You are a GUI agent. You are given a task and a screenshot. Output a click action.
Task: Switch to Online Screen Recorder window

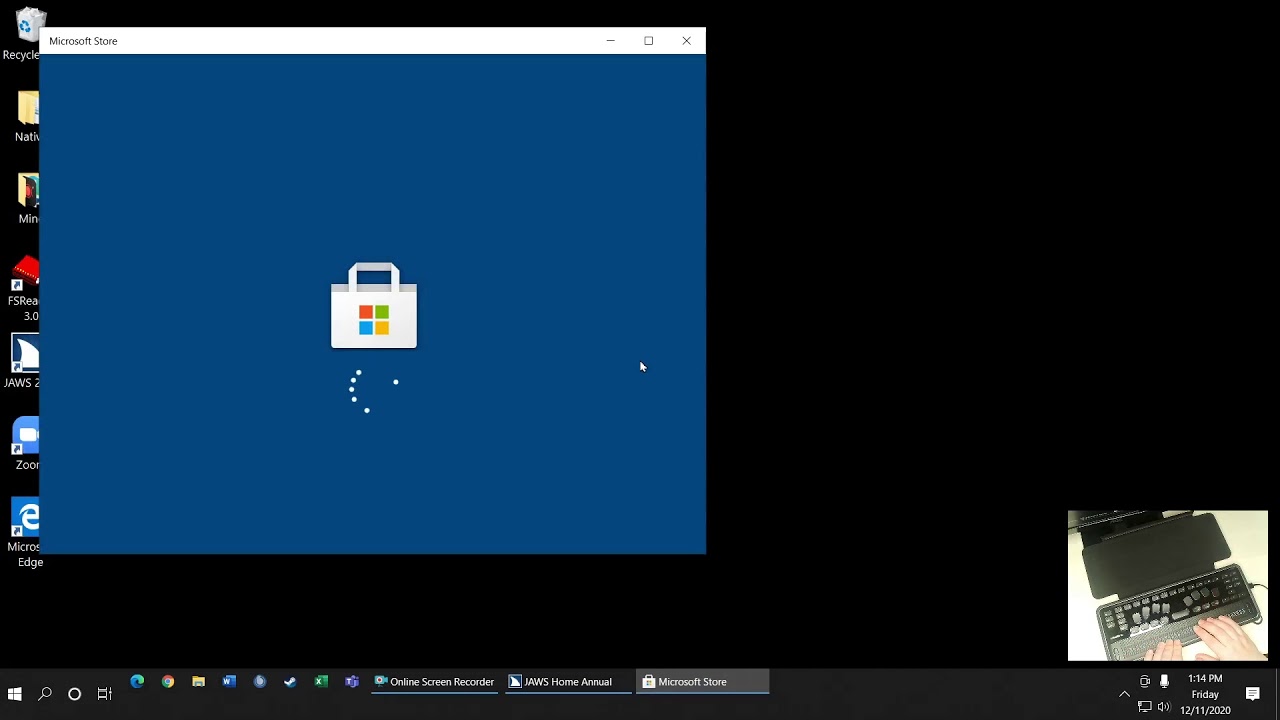coord(435,682)
